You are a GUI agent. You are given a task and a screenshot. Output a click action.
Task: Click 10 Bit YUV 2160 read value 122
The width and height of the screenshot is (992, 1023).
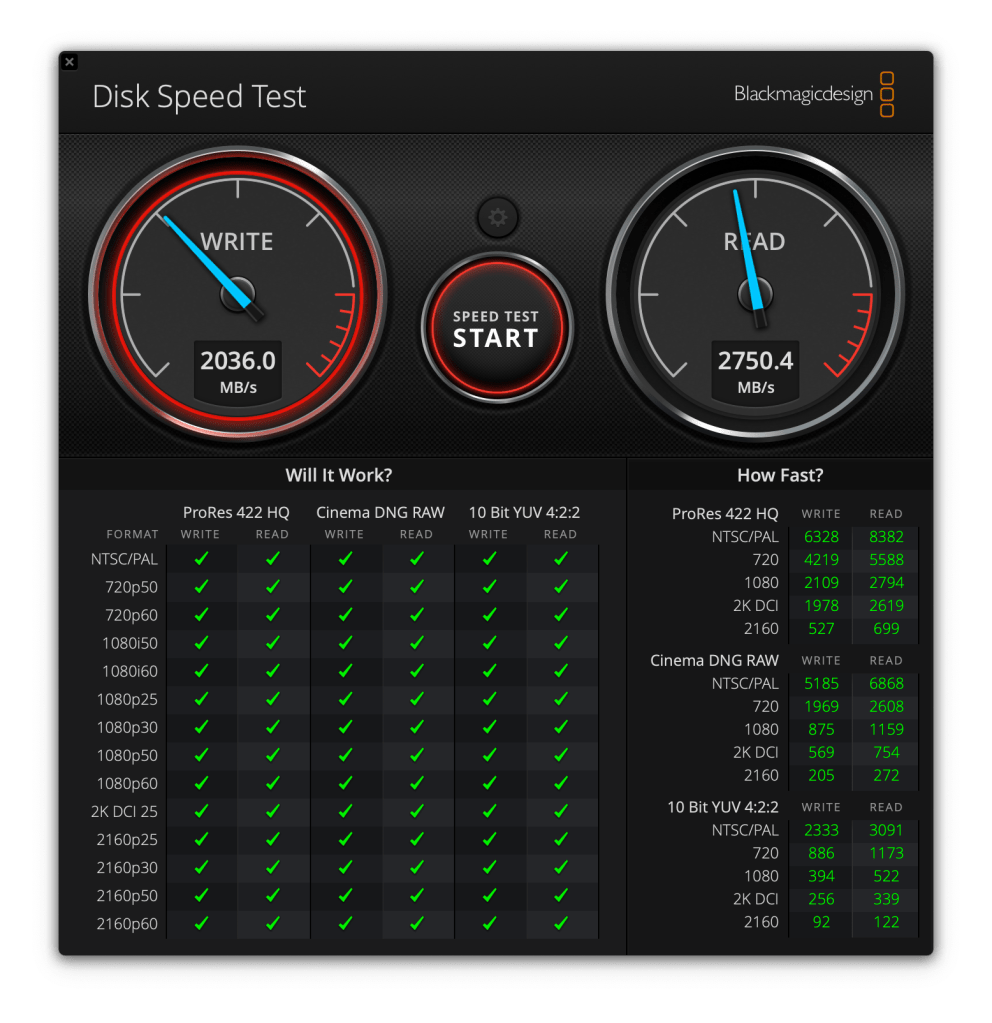coord(886,922)
